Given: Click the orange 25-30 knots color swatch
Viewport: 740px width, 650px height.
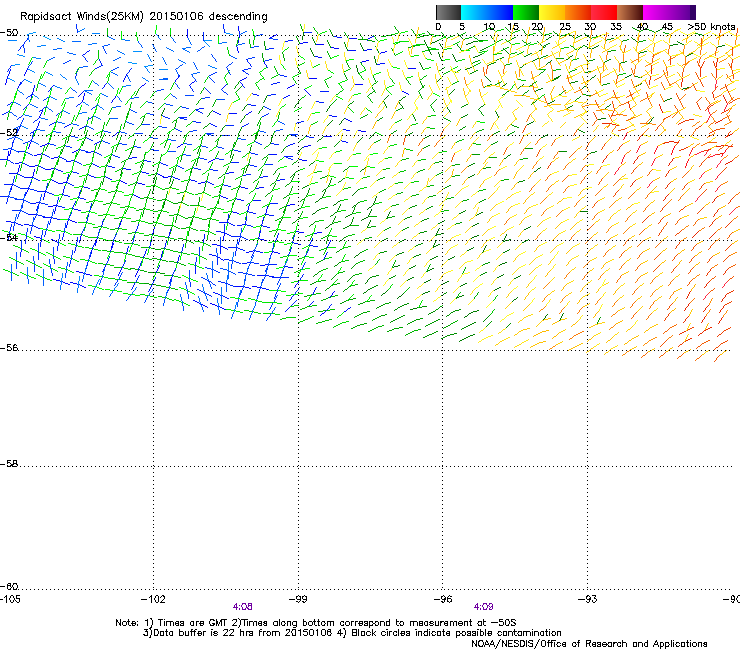Looking at the screenshot, I should 578,12.
